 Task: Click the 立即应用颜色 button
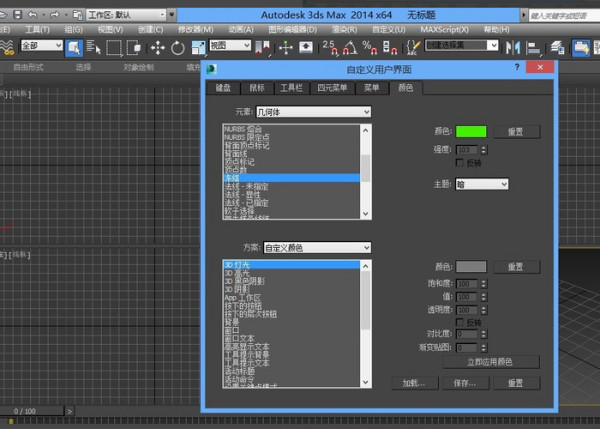(491, 362)
